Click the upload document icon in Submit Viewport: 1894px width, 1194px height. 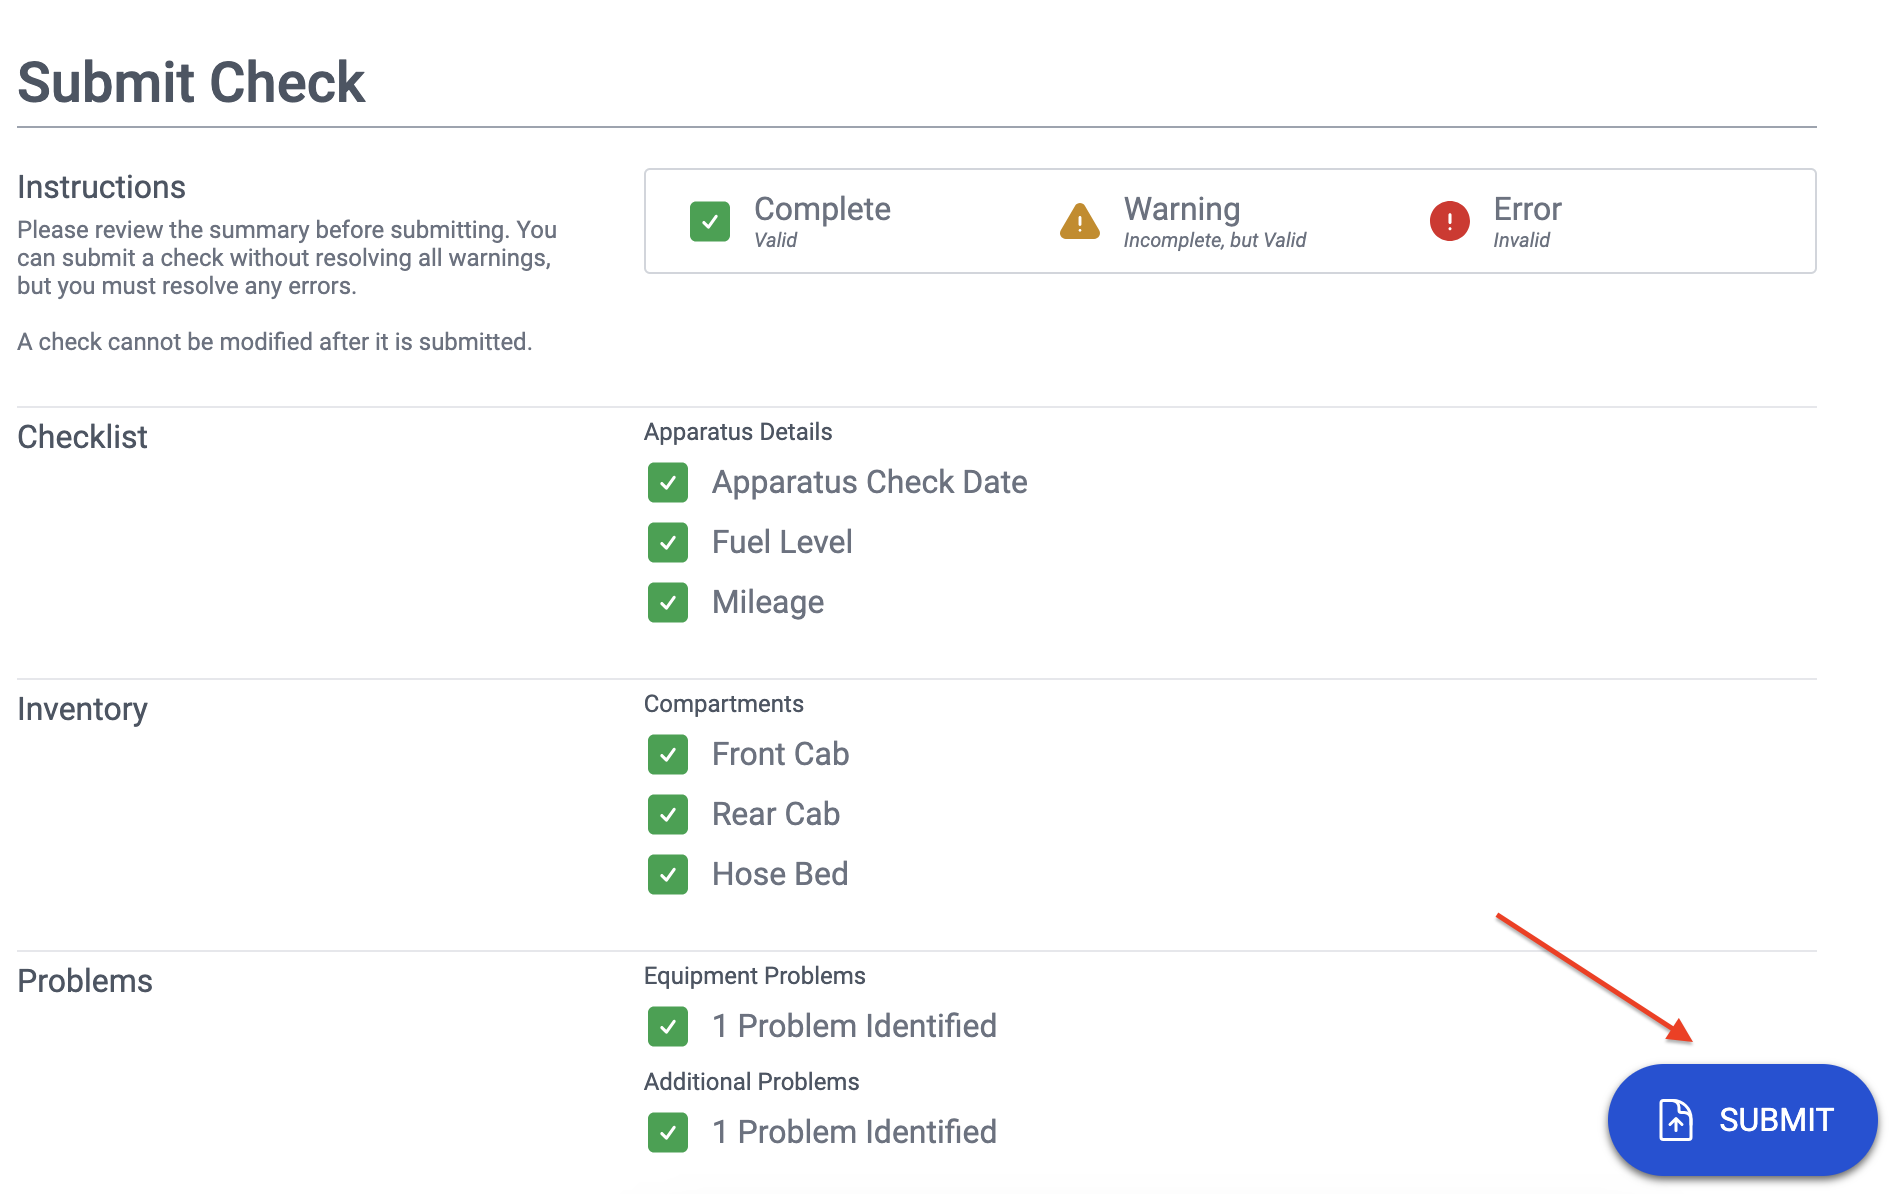click(1676, 1119)
